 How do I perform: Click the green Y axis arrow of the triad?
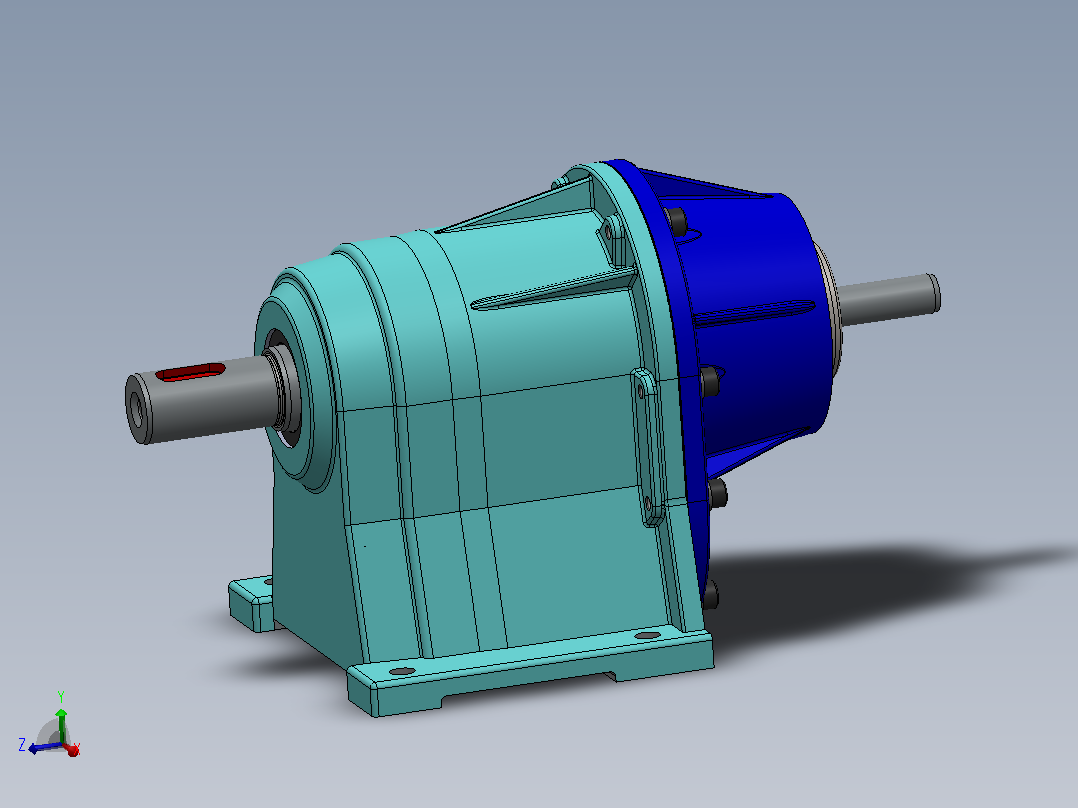tap(61, 725)
